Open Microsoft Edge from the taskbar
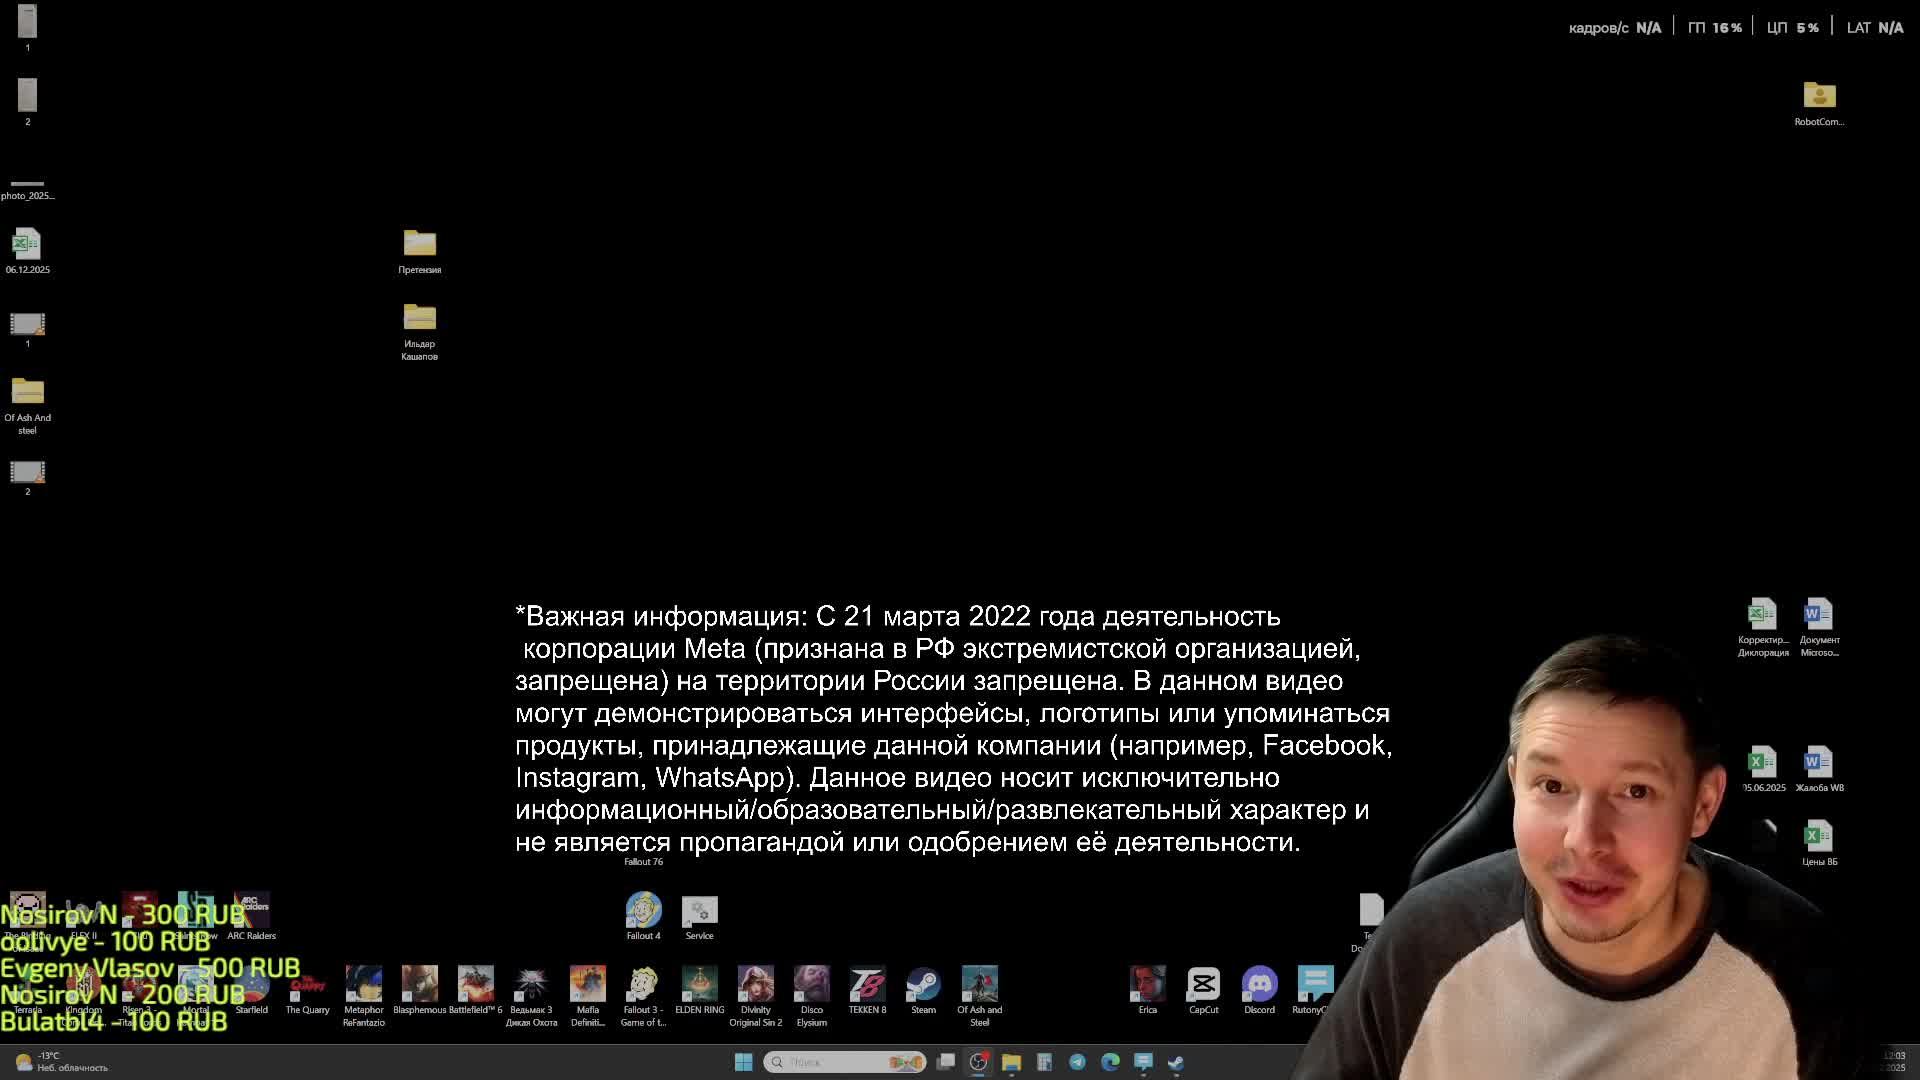Screen dimensions: 1920x1080 1110,1062
